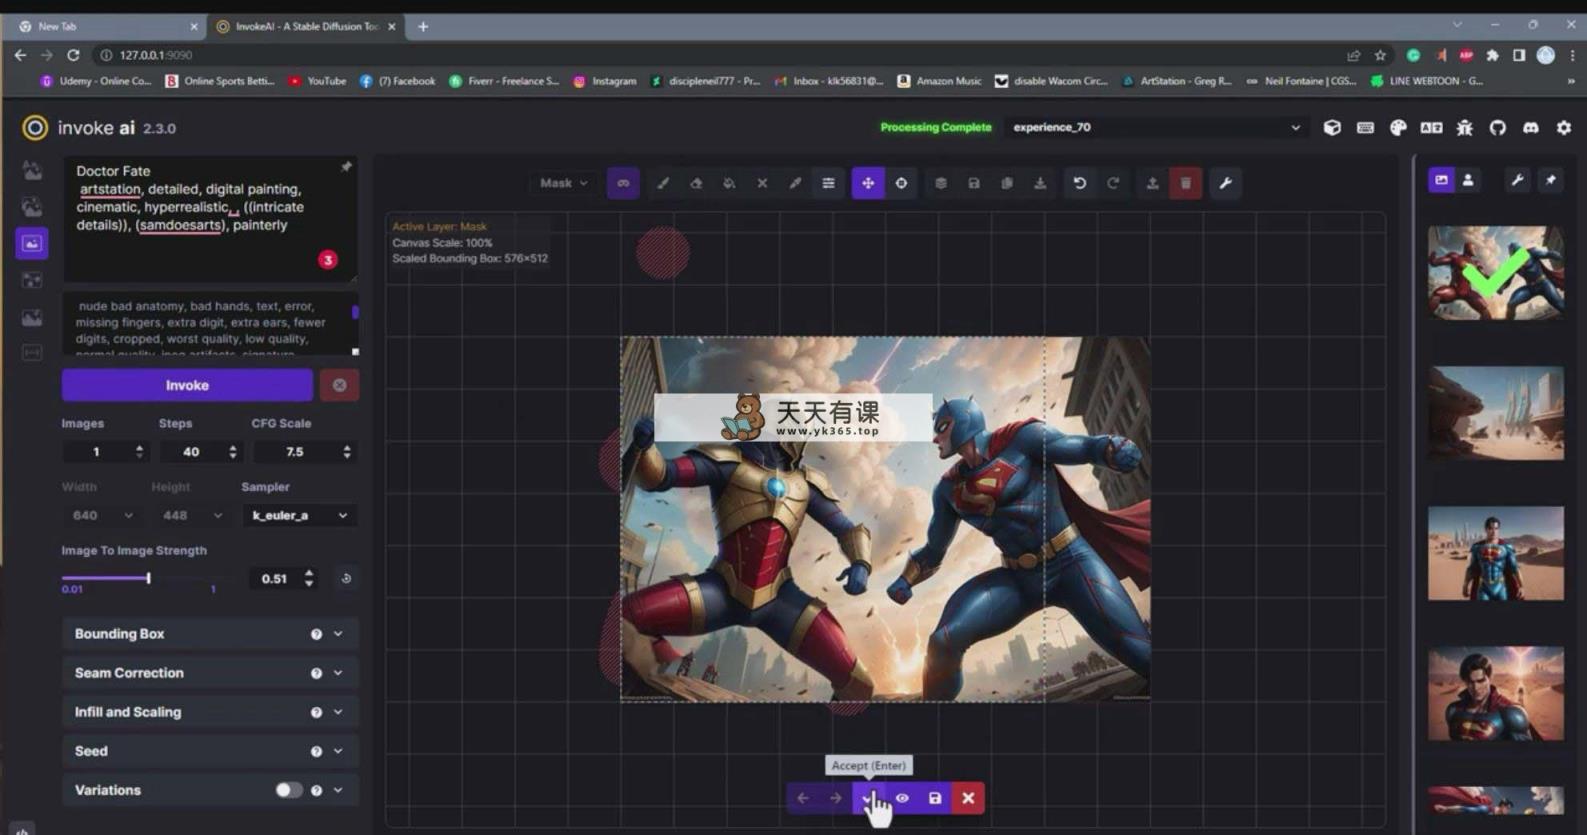Open the Amazon Music bookmark

point(939,81)
